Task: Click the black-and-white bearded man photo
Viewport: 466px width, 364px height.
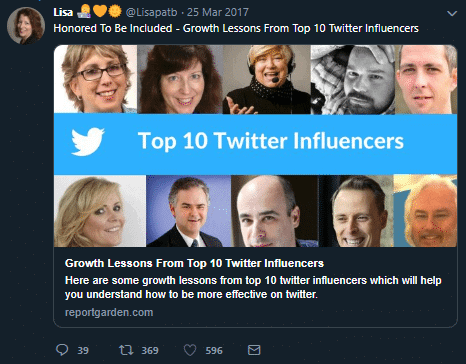Action: point(353,79)
